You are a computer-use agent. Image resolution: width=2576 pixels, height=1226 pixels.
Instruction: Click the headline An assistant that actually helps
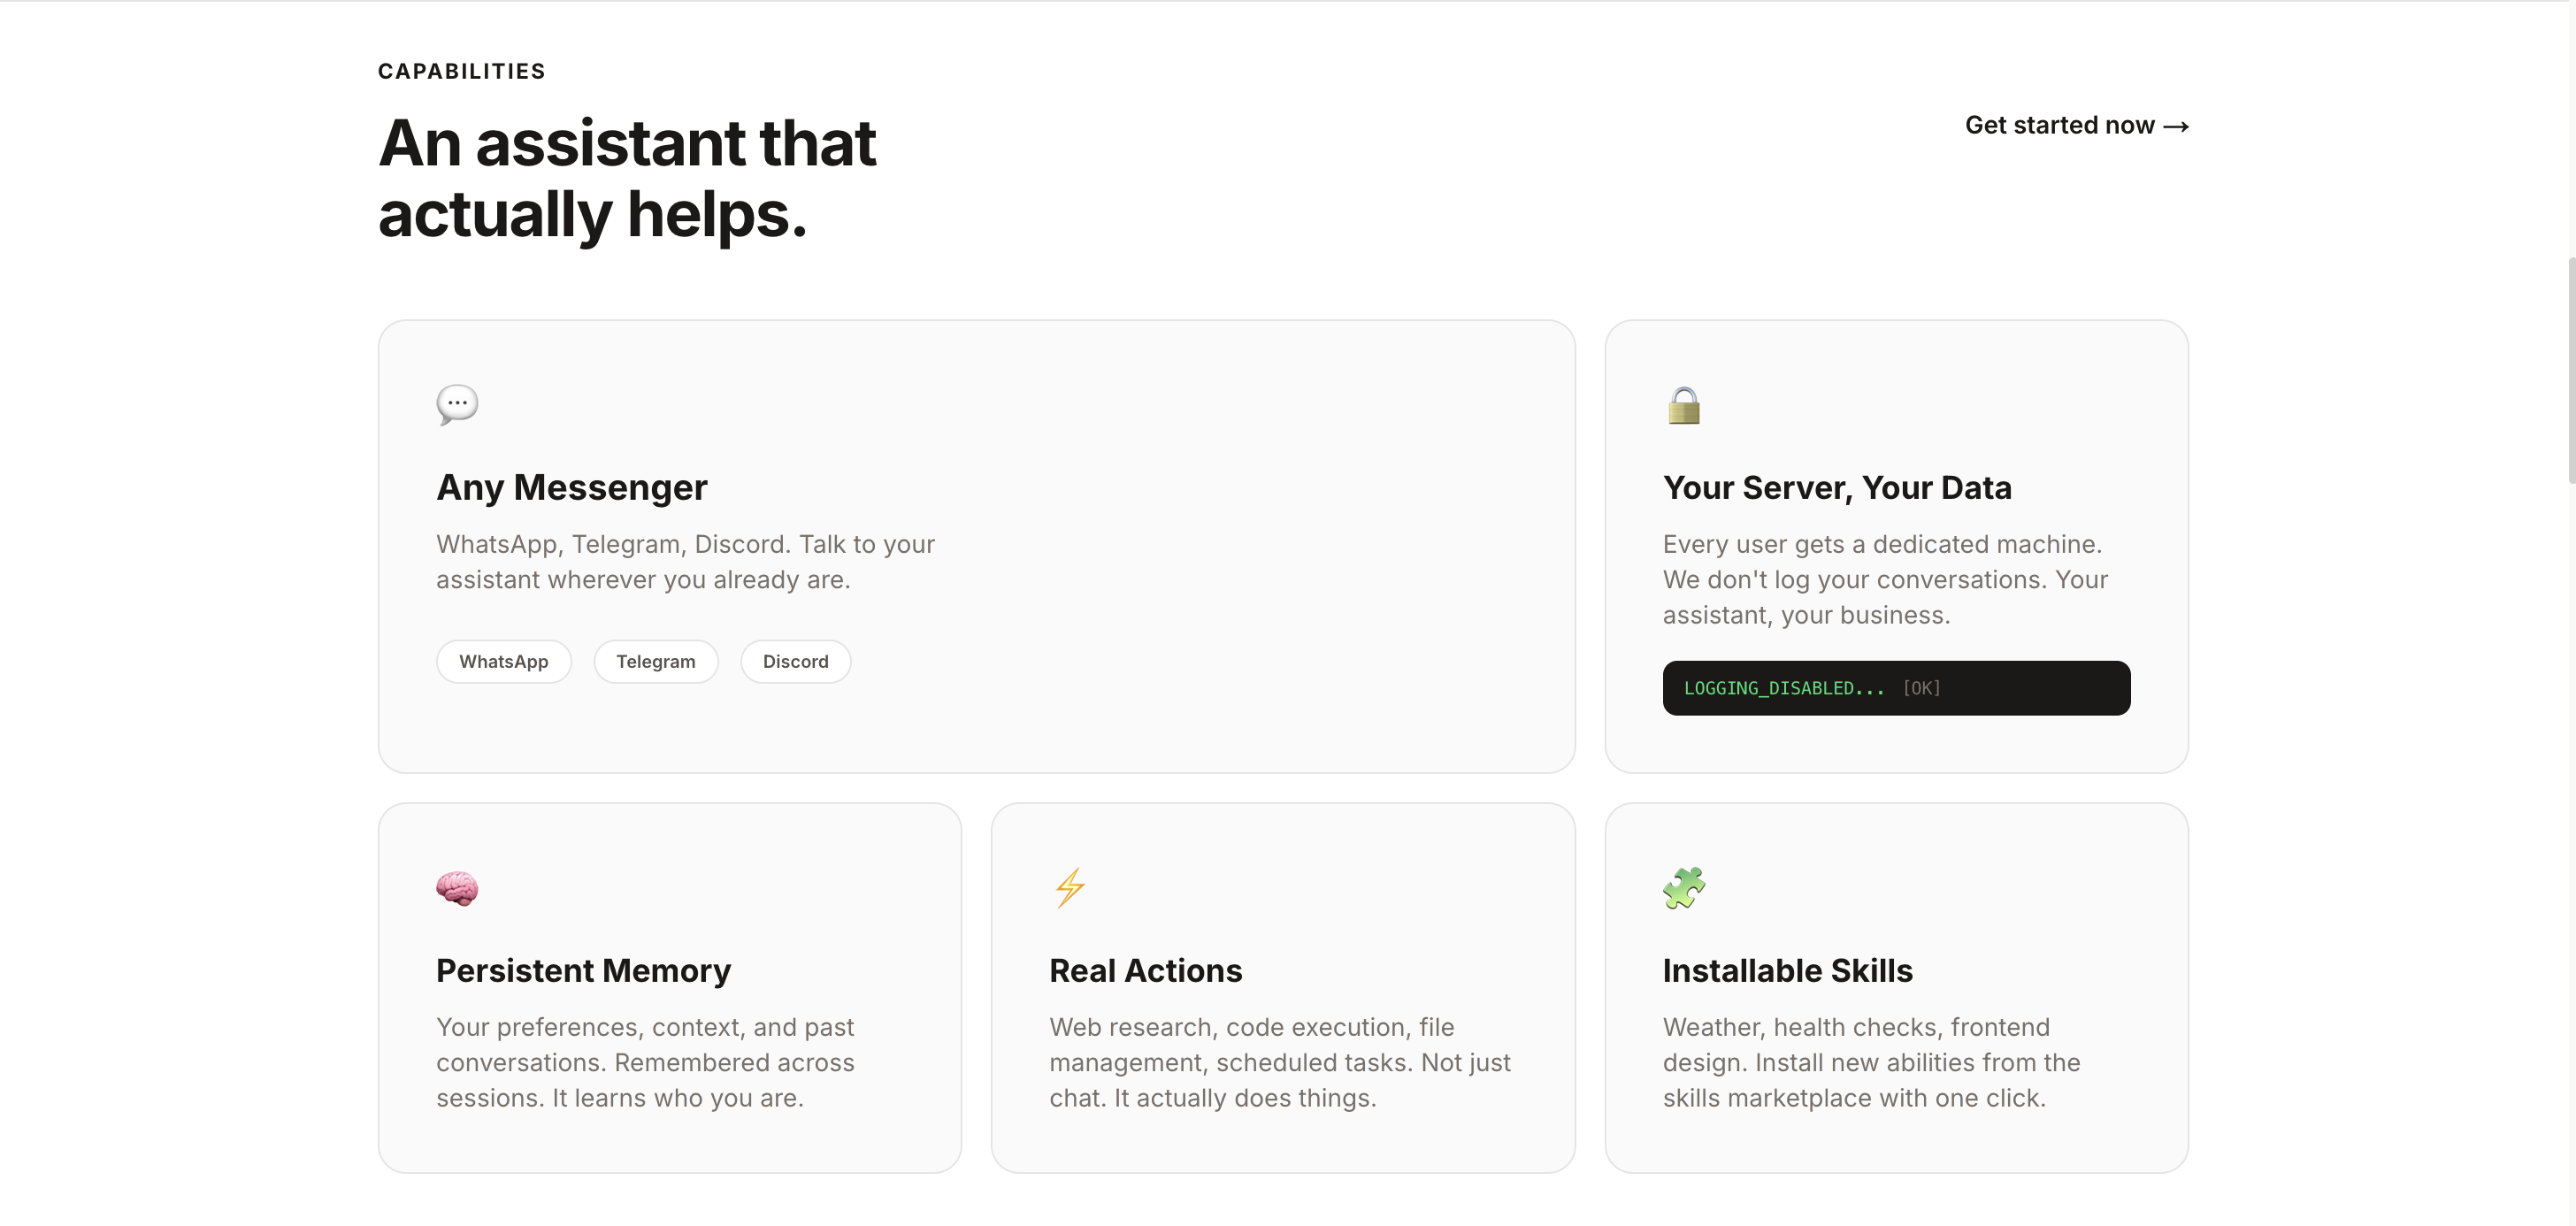click(x=626, y=178)
